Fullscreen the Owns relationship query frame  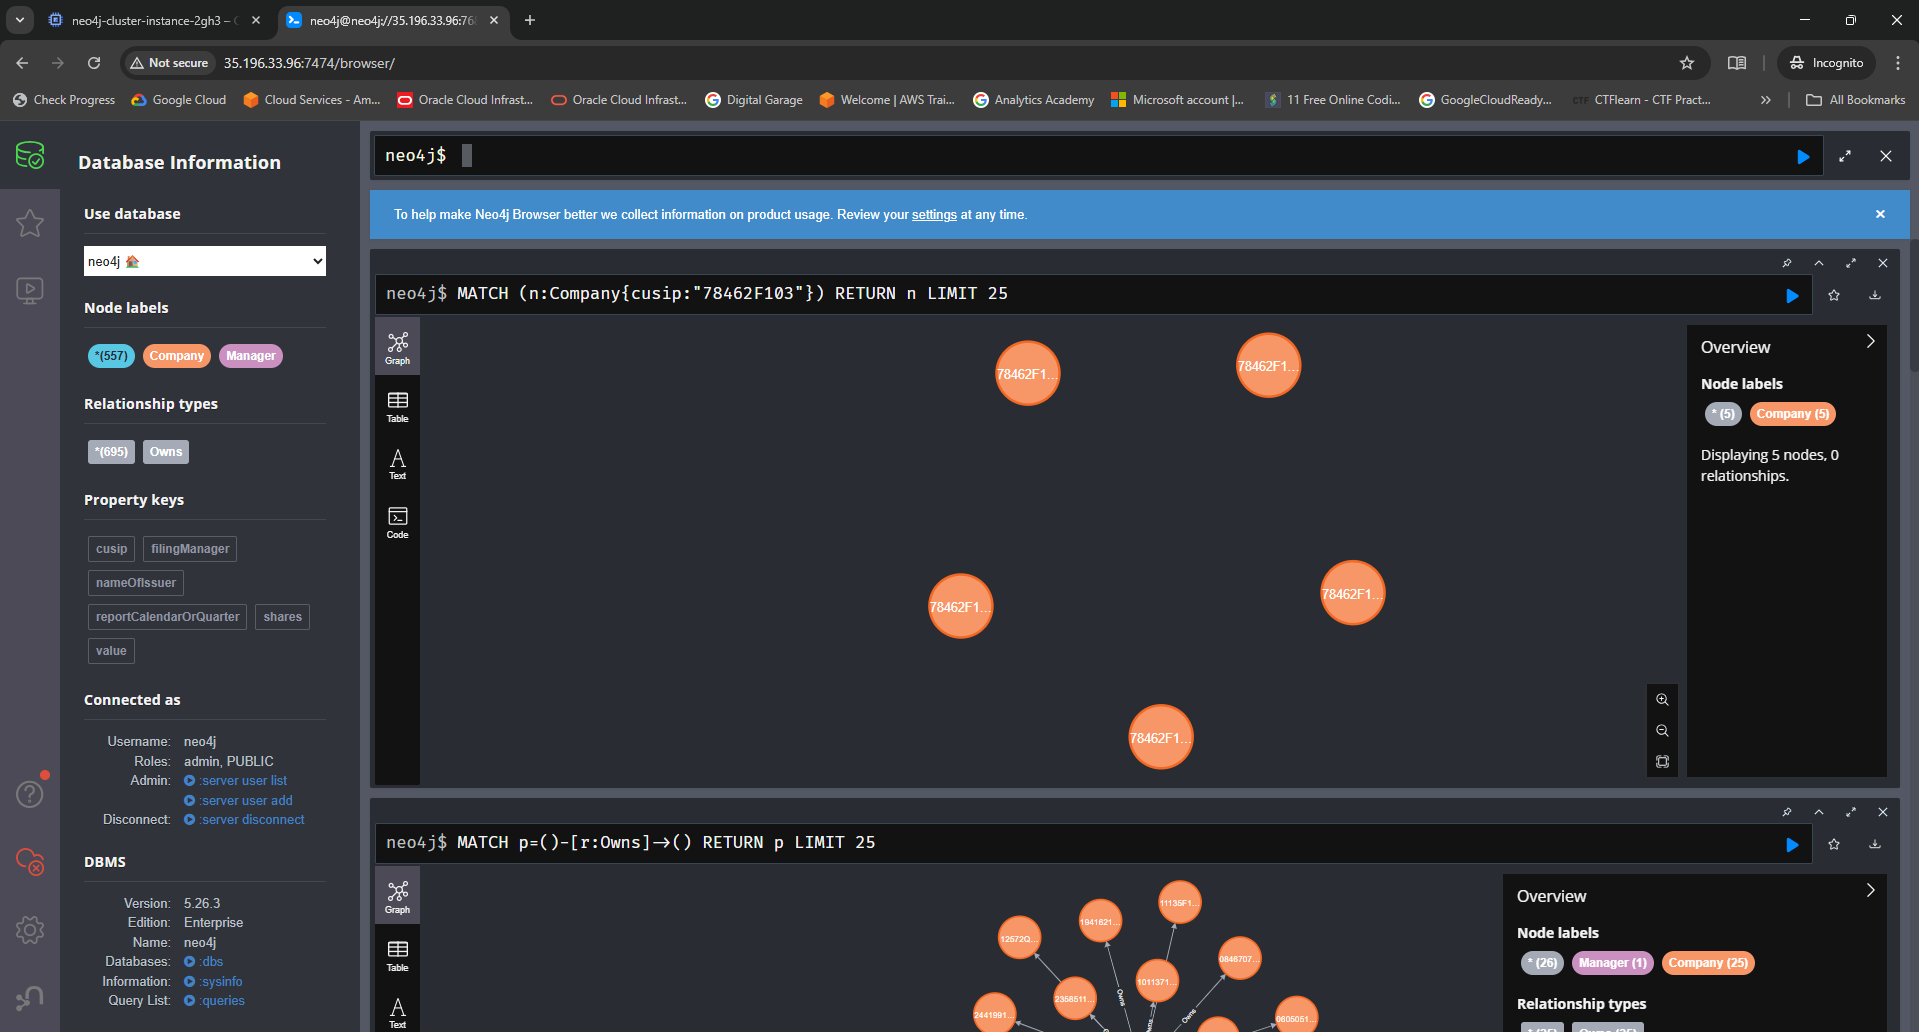pos(1851,812)
